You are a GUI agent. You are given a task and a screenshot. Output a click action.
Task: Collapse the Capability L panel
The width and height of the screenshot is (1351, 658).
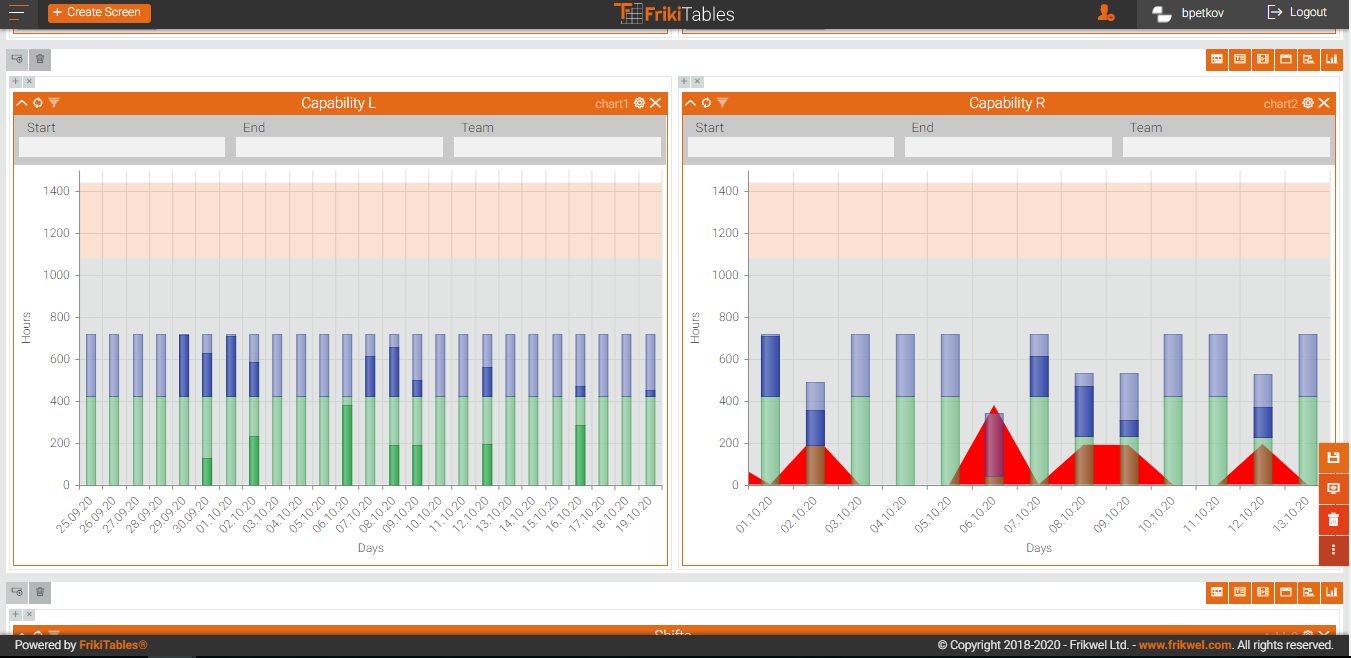(22, 103)
